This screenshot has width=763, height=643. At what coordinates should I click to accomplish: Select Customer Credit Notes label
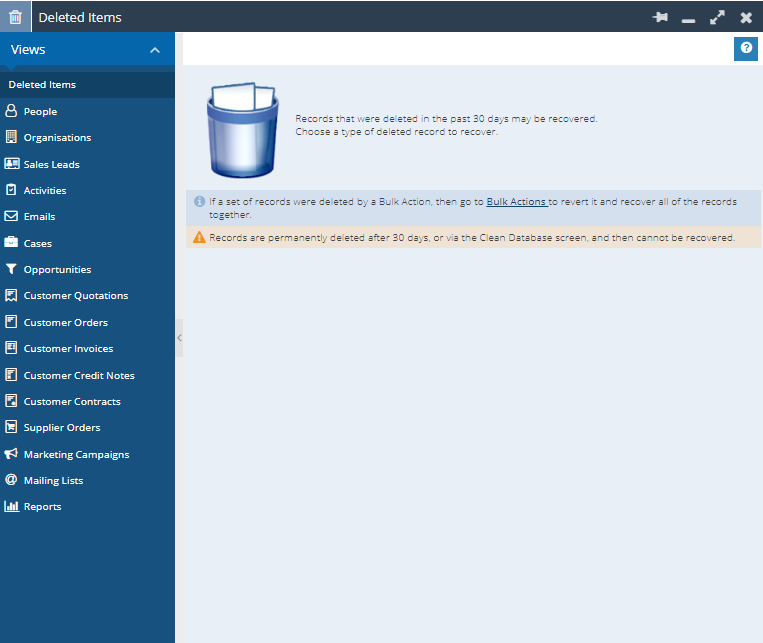[79, 375]
